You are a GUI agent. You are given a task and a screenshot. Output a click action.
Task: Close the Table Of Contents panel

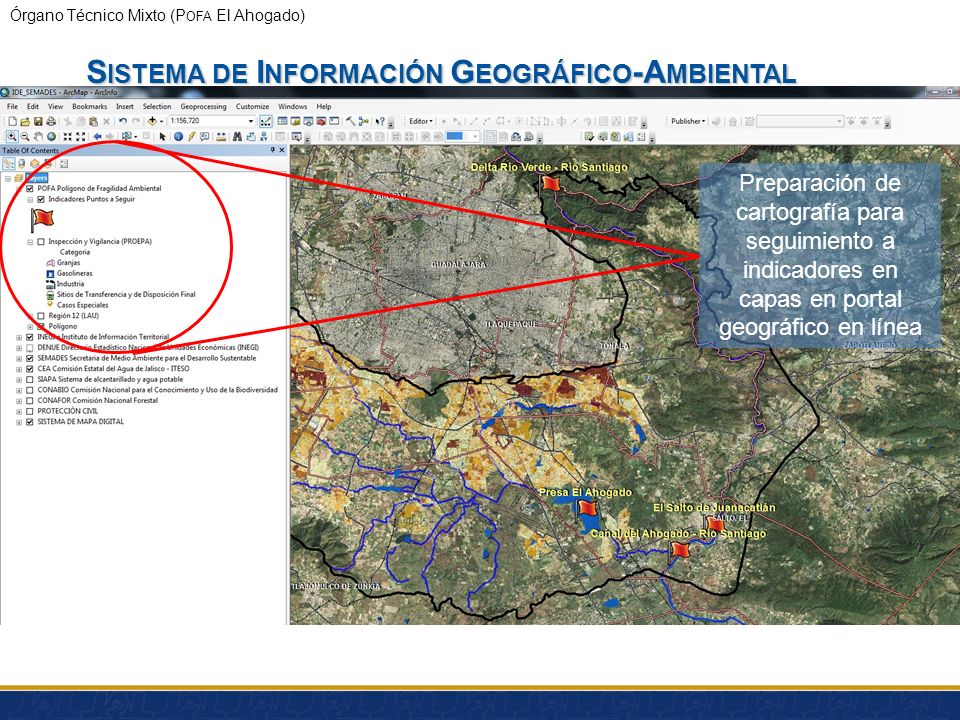point(282,150)
